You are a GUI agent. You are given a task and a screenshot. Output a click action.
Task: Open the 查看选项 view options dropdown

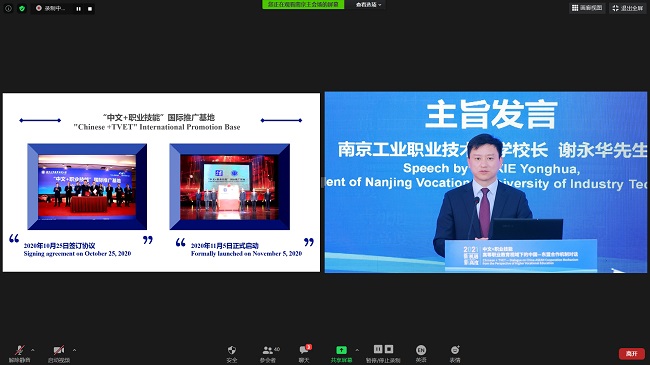(369, 5)
